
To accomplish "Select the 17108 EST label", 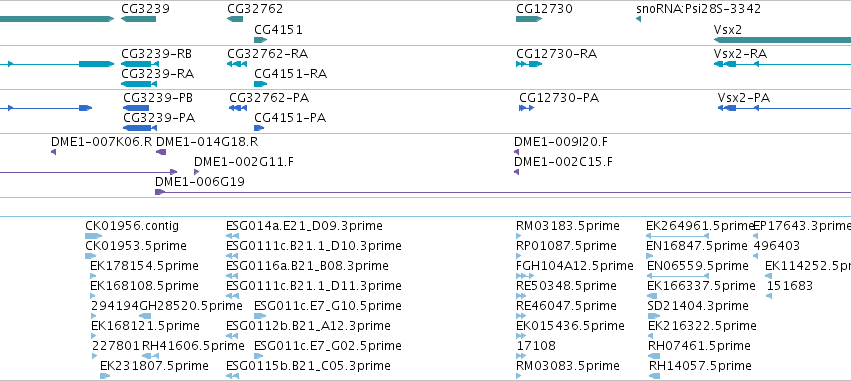I will click(536, 346).
